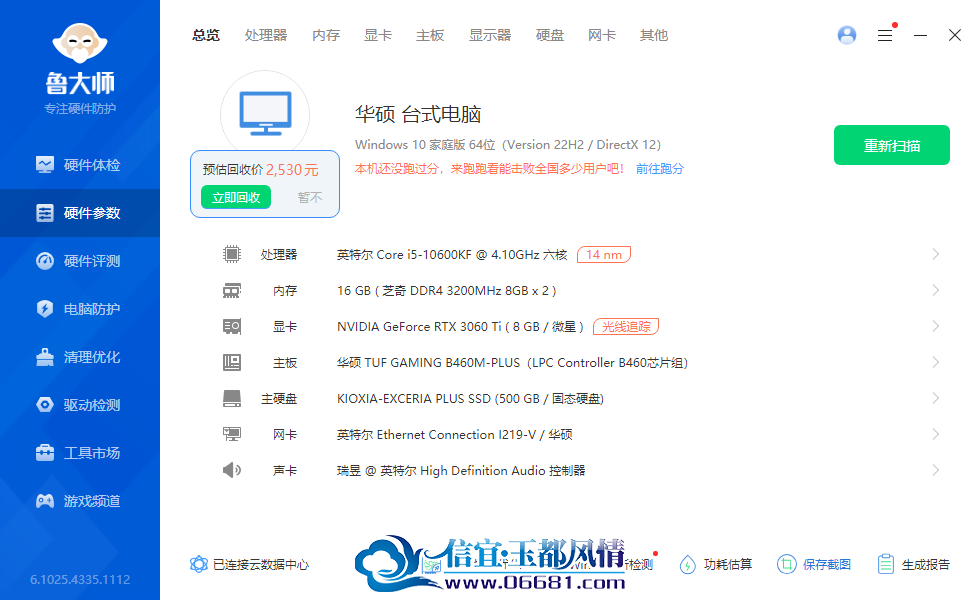Switch to the 显示器 tab
The image size is (980, 600).
click(490, 36)
